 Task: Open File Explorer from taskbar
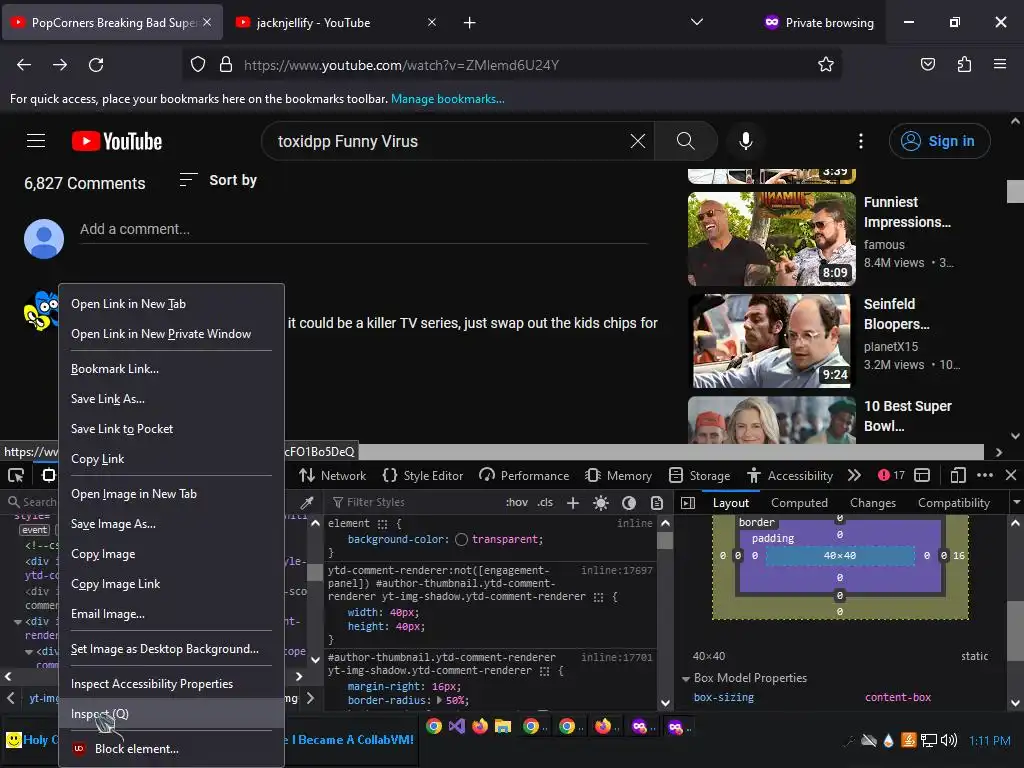503,726
